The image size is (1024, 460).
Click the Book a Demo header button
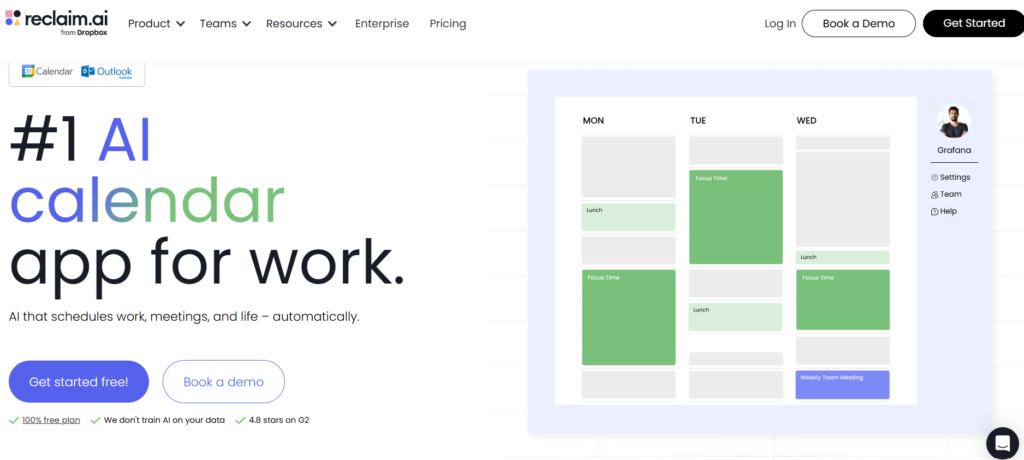[858, 23]
